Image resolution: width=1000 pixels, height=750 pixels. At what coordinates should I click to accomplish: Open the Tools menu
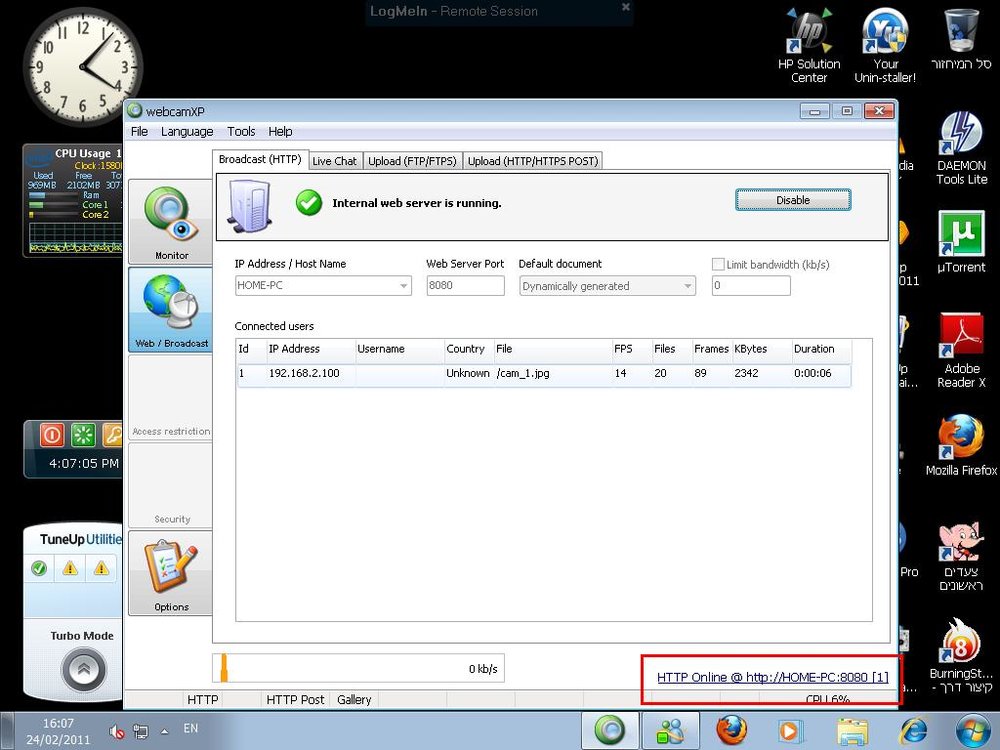point(241,131)
